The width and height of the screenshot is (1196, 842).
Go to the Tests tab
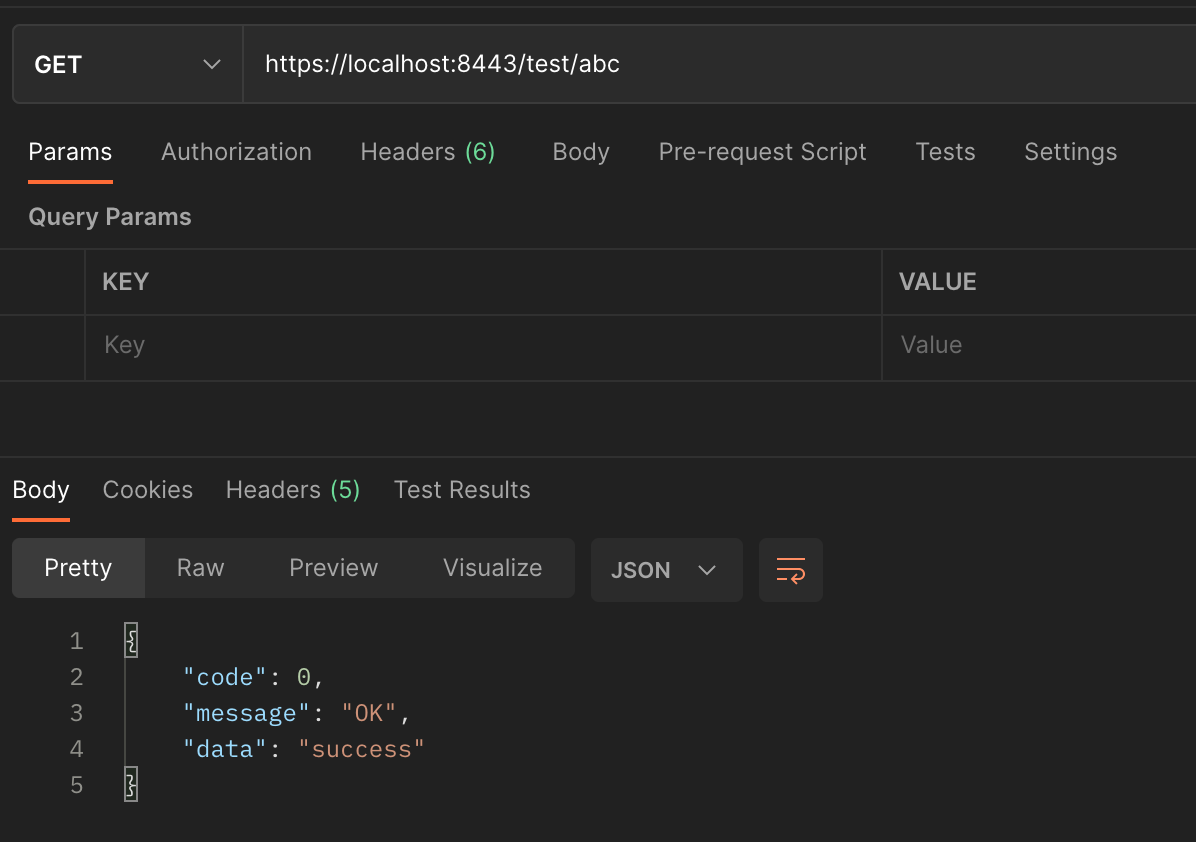pyautogui.click(x=945, y=152)
